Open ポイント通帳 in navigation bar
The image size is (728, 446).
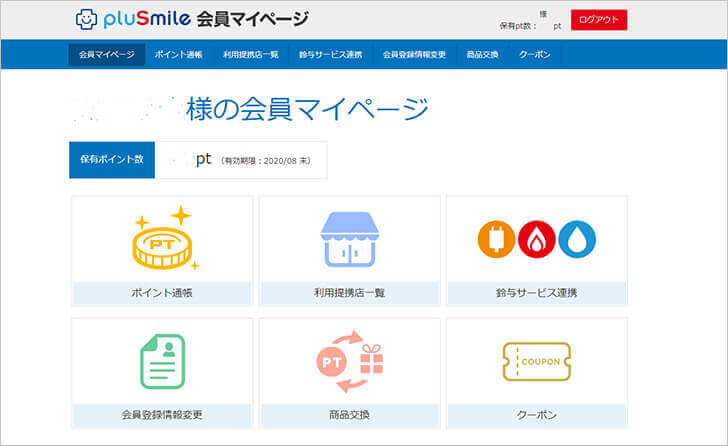pos(178,54)
